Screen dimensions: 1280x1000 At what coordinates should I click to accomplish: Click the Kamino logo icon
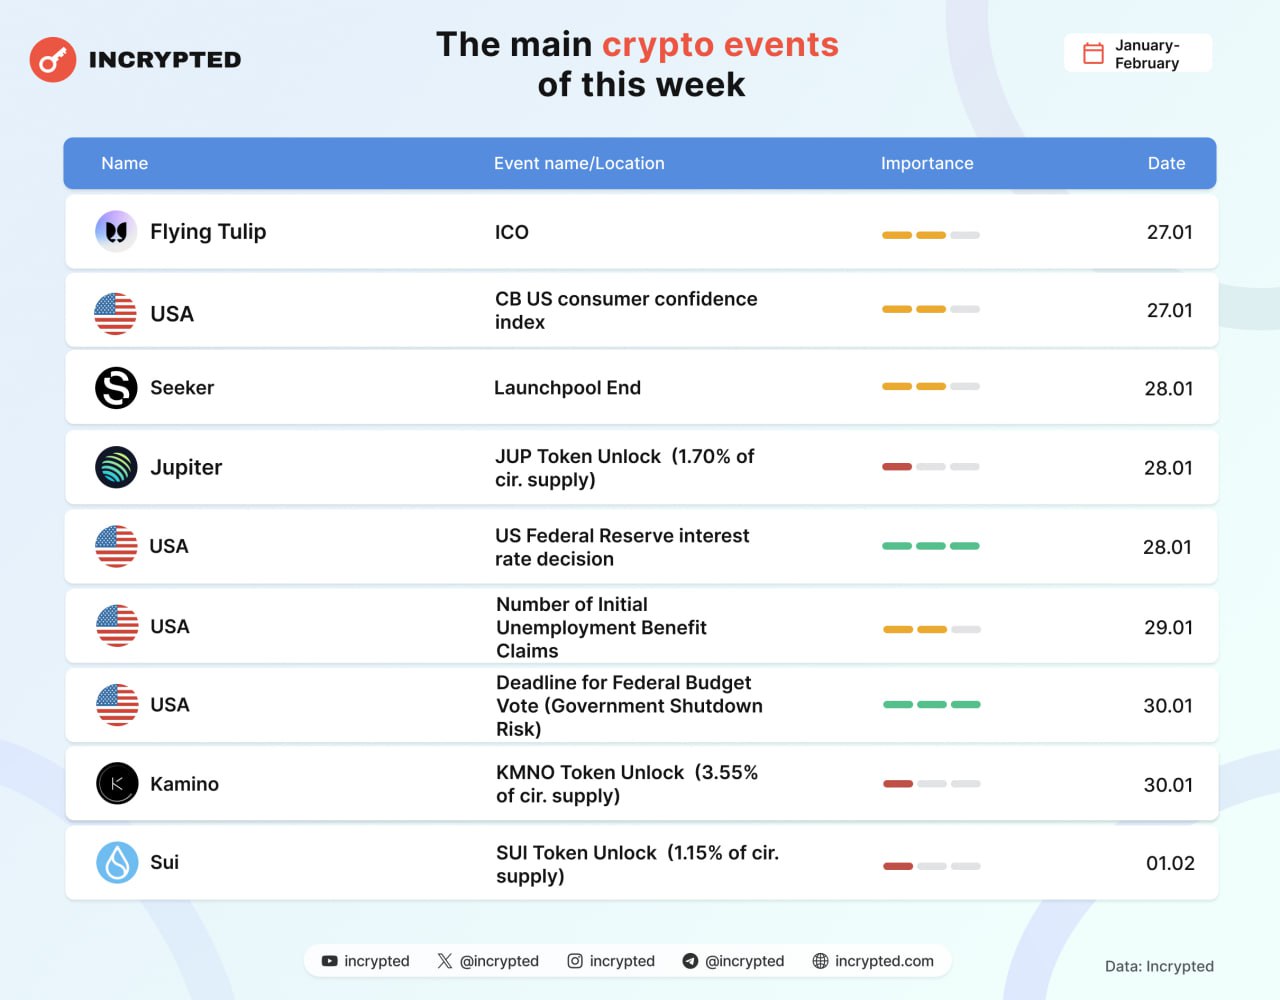point(117,784)
